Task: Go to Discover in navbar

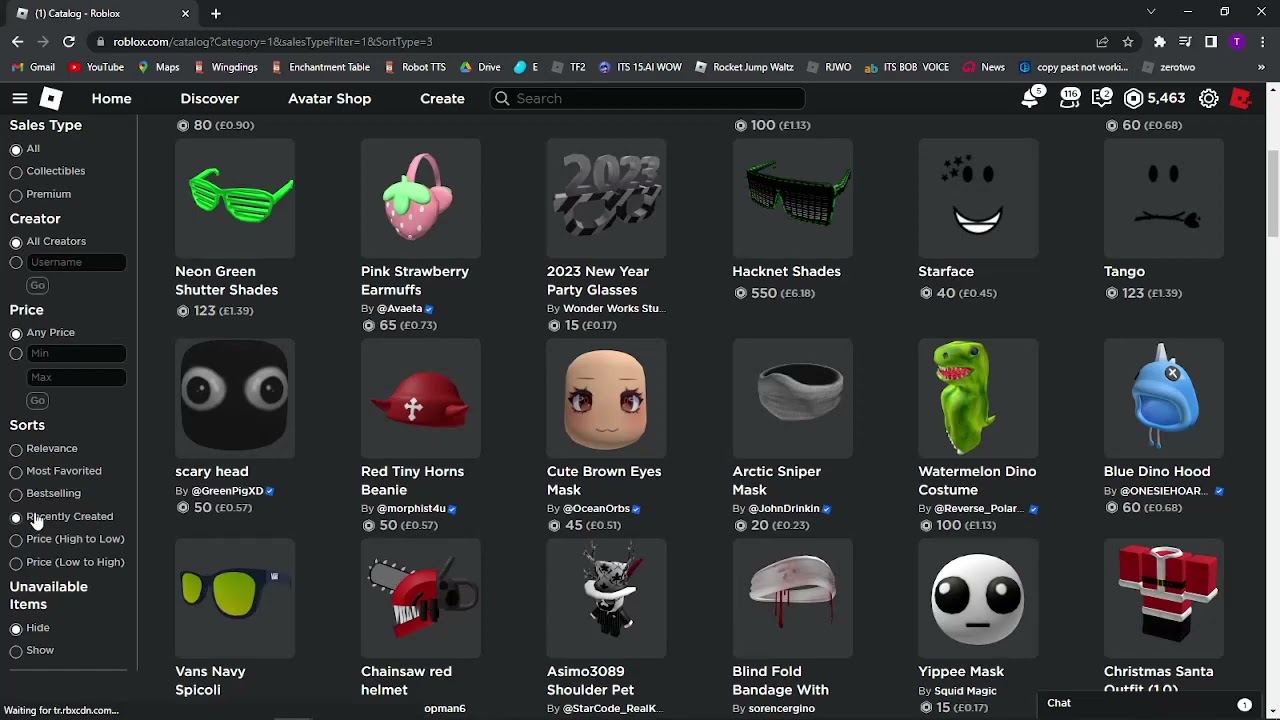Action: point(209,98)
